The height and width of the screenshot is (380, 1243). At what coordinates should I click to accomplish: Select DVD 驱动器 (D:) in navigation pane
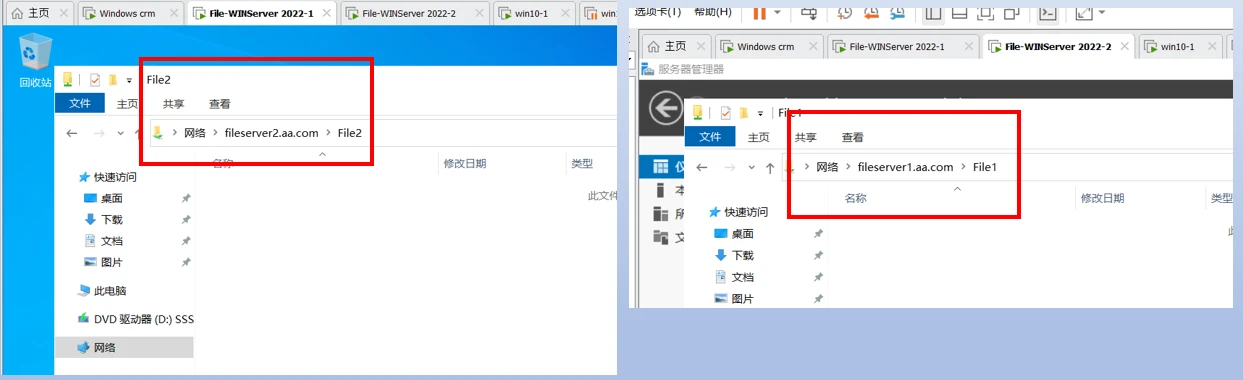[x=135, y=319]
